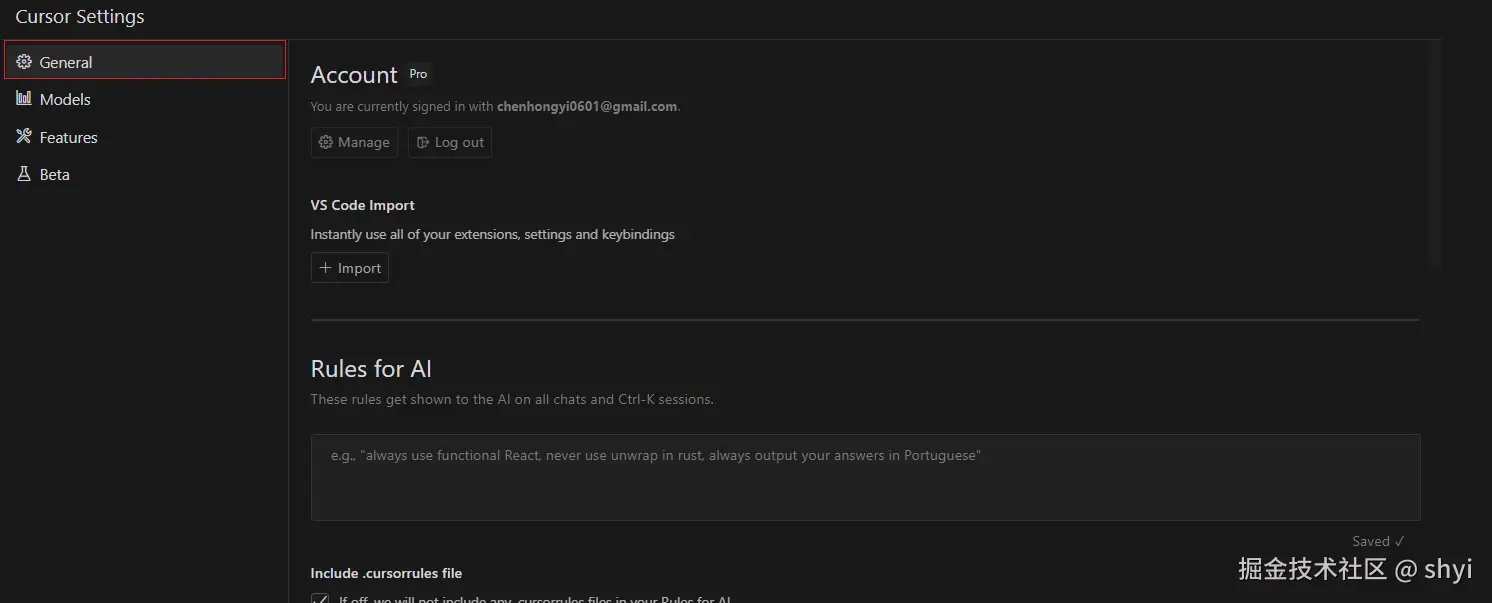
Task: Click the gear icon on the Manage button
Action: 326,143
